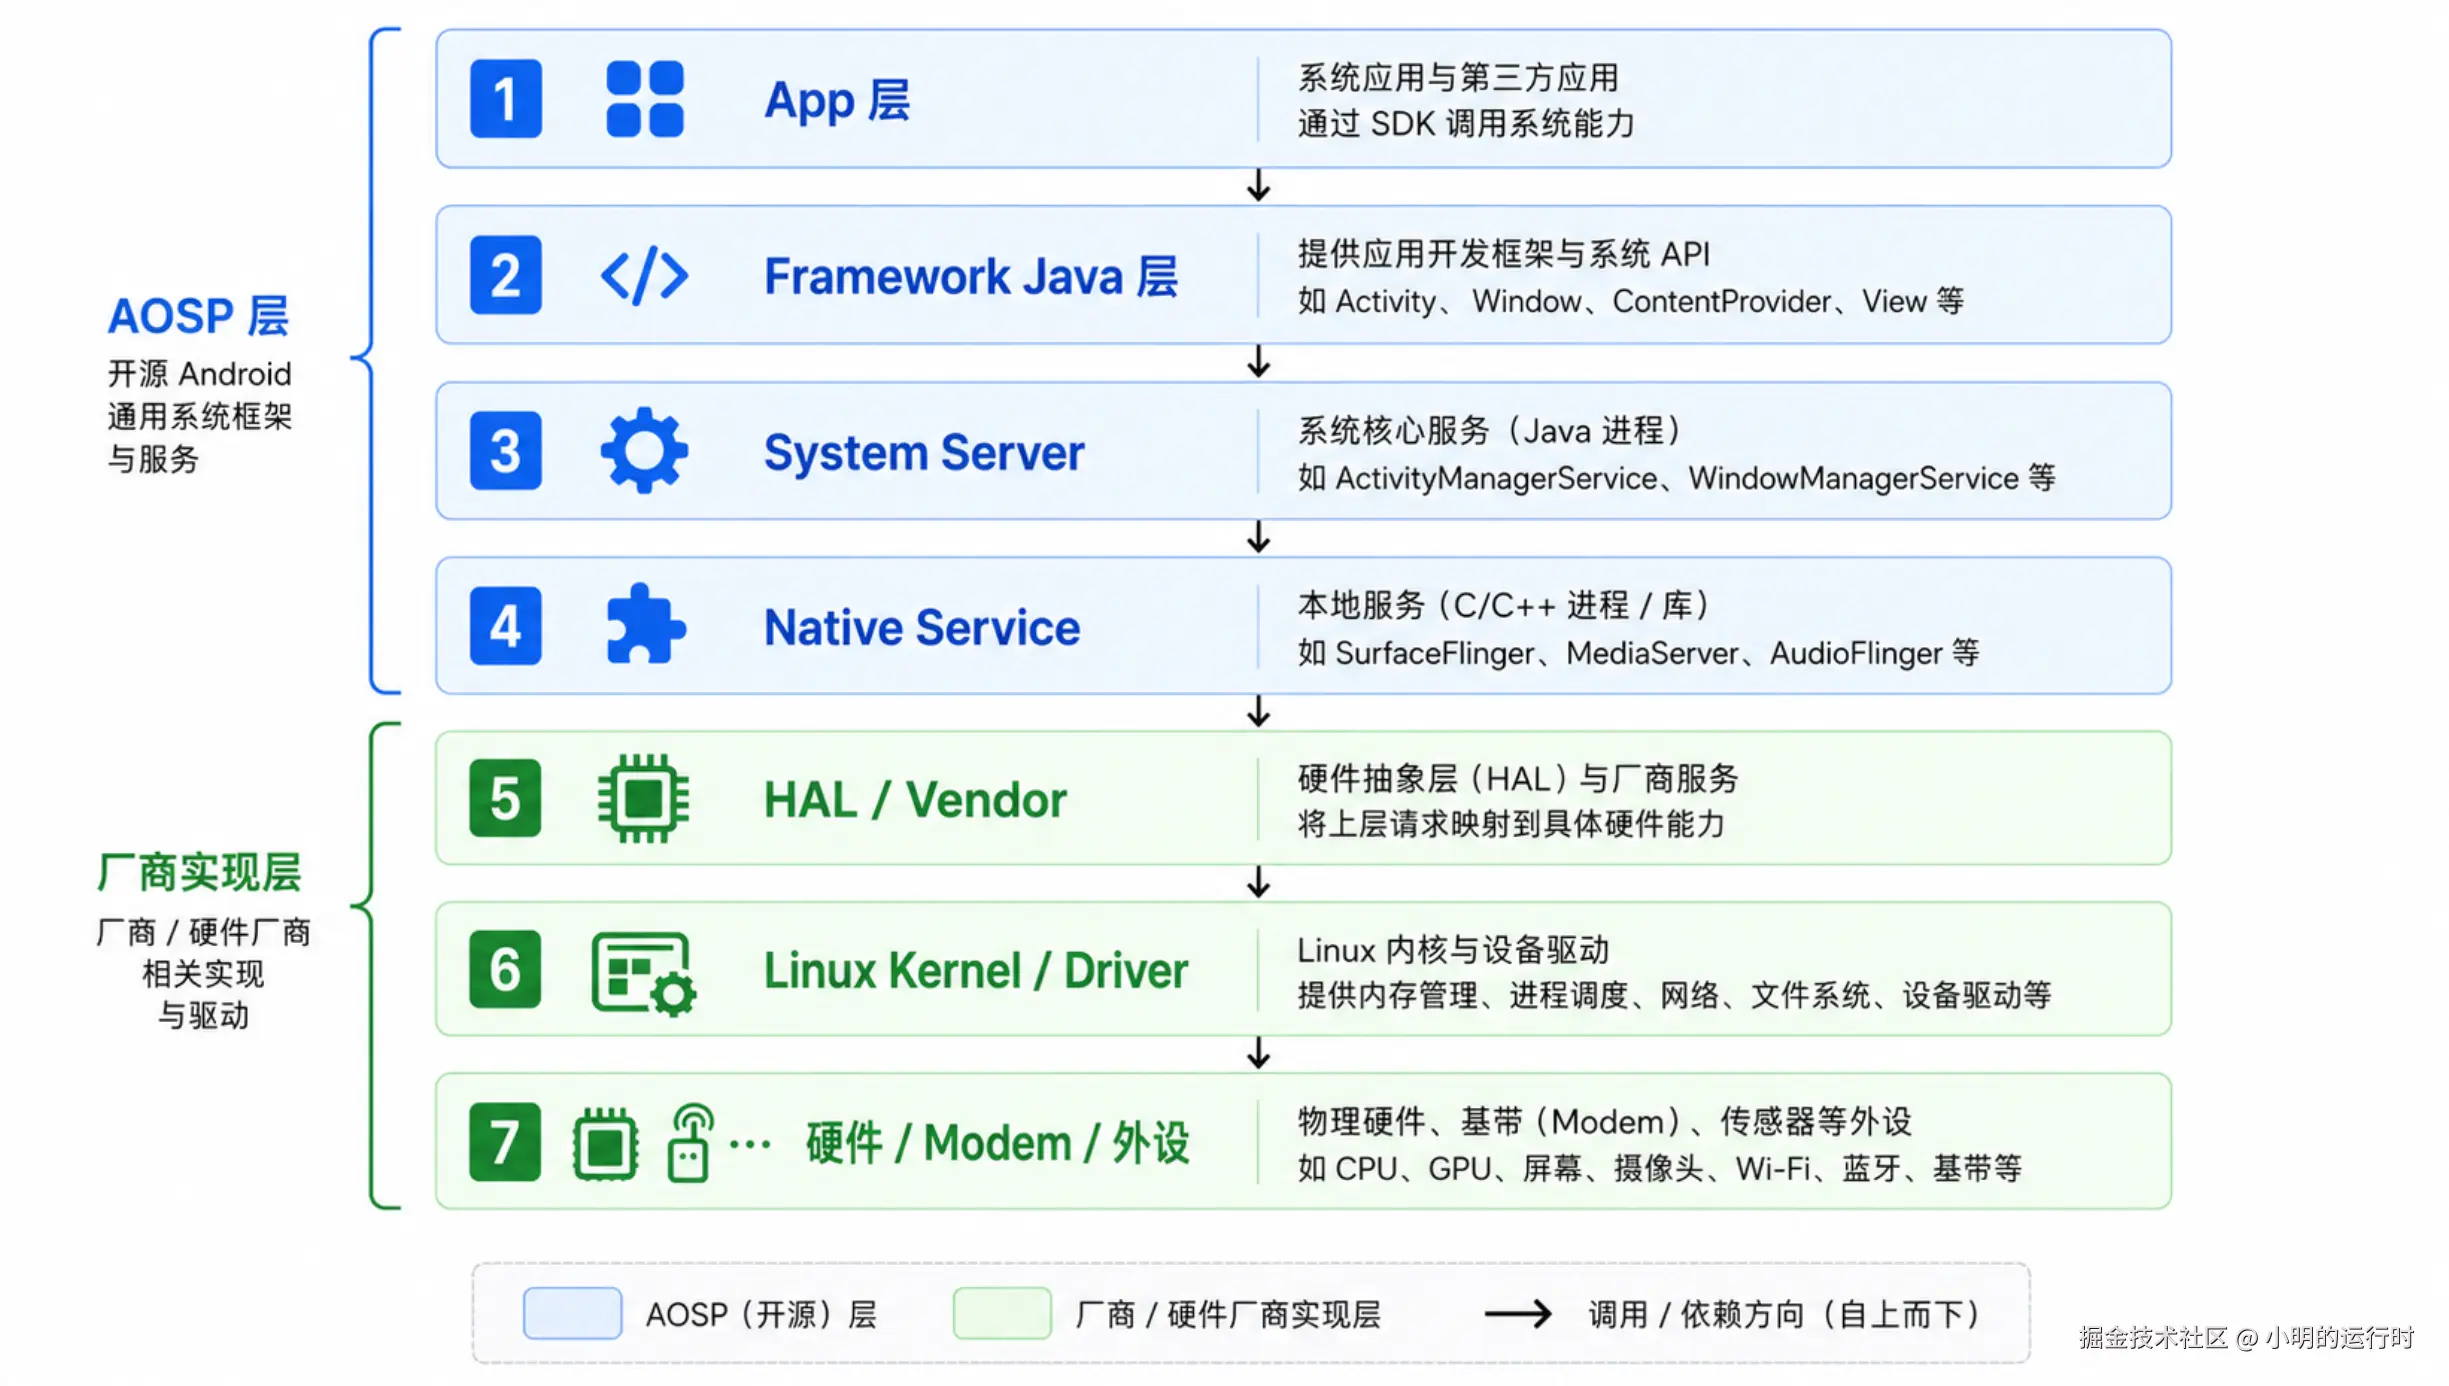Image resolution: width=2449 pixels, height=1386 pixels.
Task: Click the 'System Server' title
Action: tap(924, 452)
